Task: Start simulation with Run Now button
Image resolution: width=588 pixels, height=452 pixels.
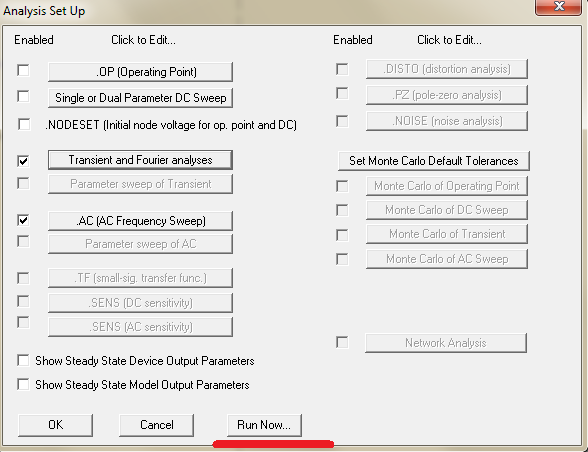Action: (264, 425)
